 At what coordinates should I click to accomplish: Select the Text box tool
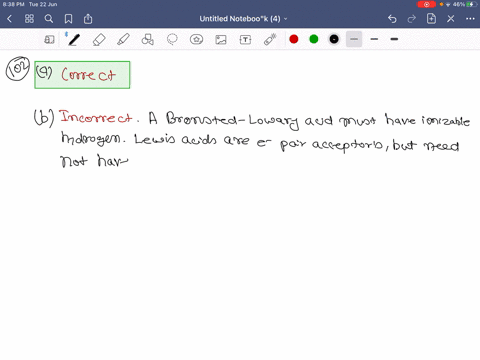245,40
